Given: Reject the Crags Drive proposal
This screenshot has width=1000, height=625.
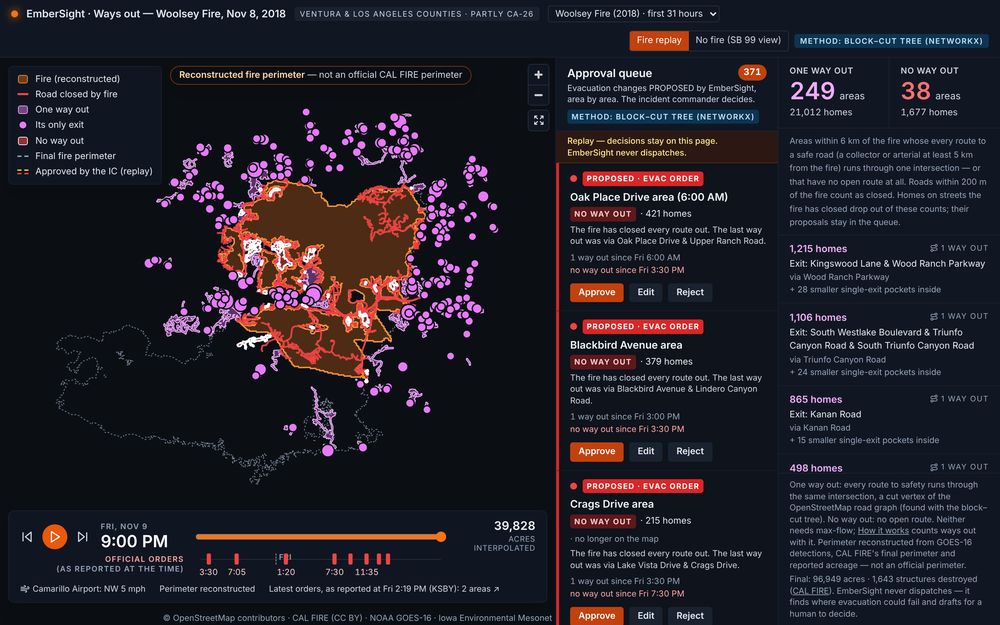Looking at the screenshot, I should click(689, 615).
